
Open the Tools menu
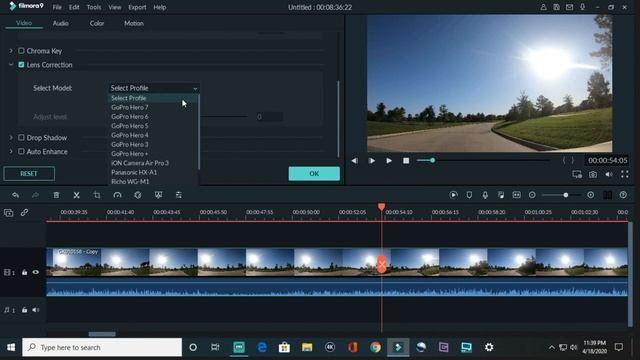coord(94,7)
